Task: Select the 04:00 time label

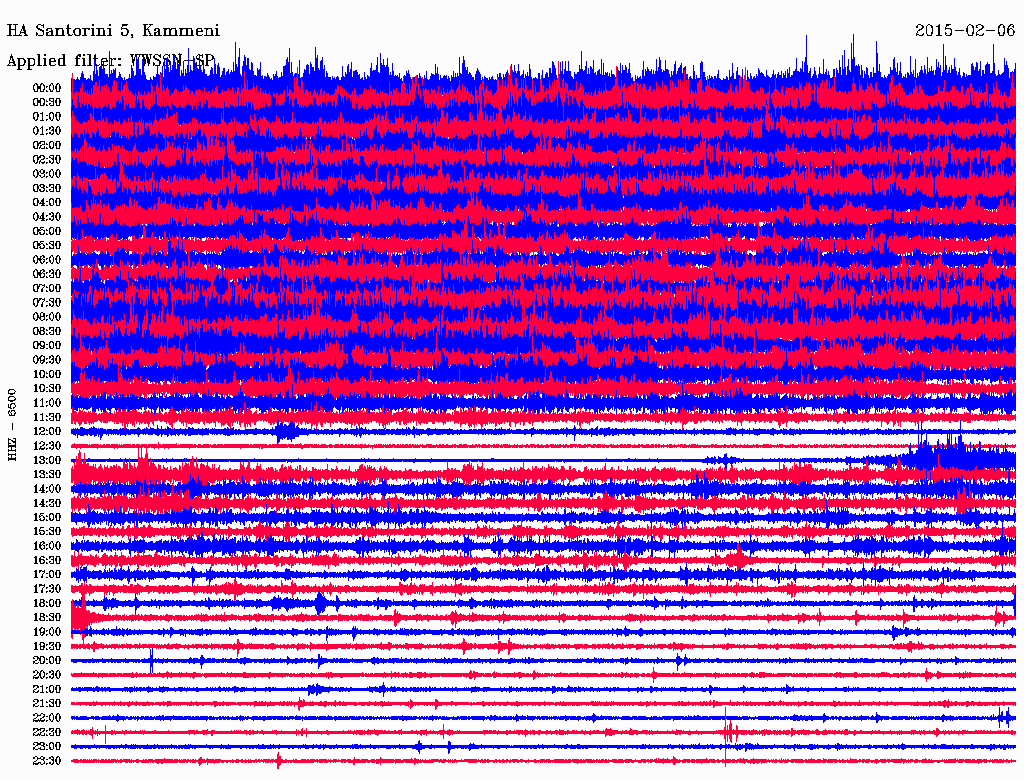Action: [x=47, y=203]
